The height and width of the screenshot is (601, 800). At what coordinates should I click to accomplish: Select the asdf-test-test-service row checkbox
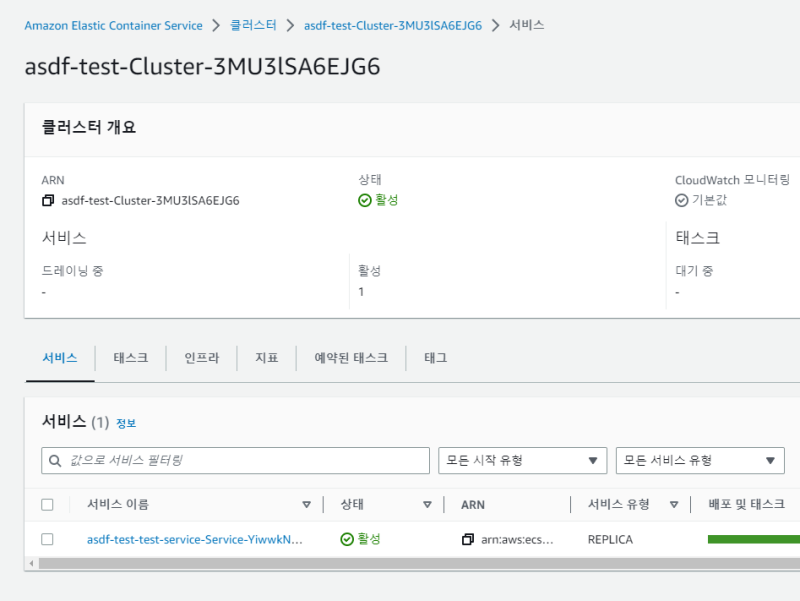click(47, 539)
